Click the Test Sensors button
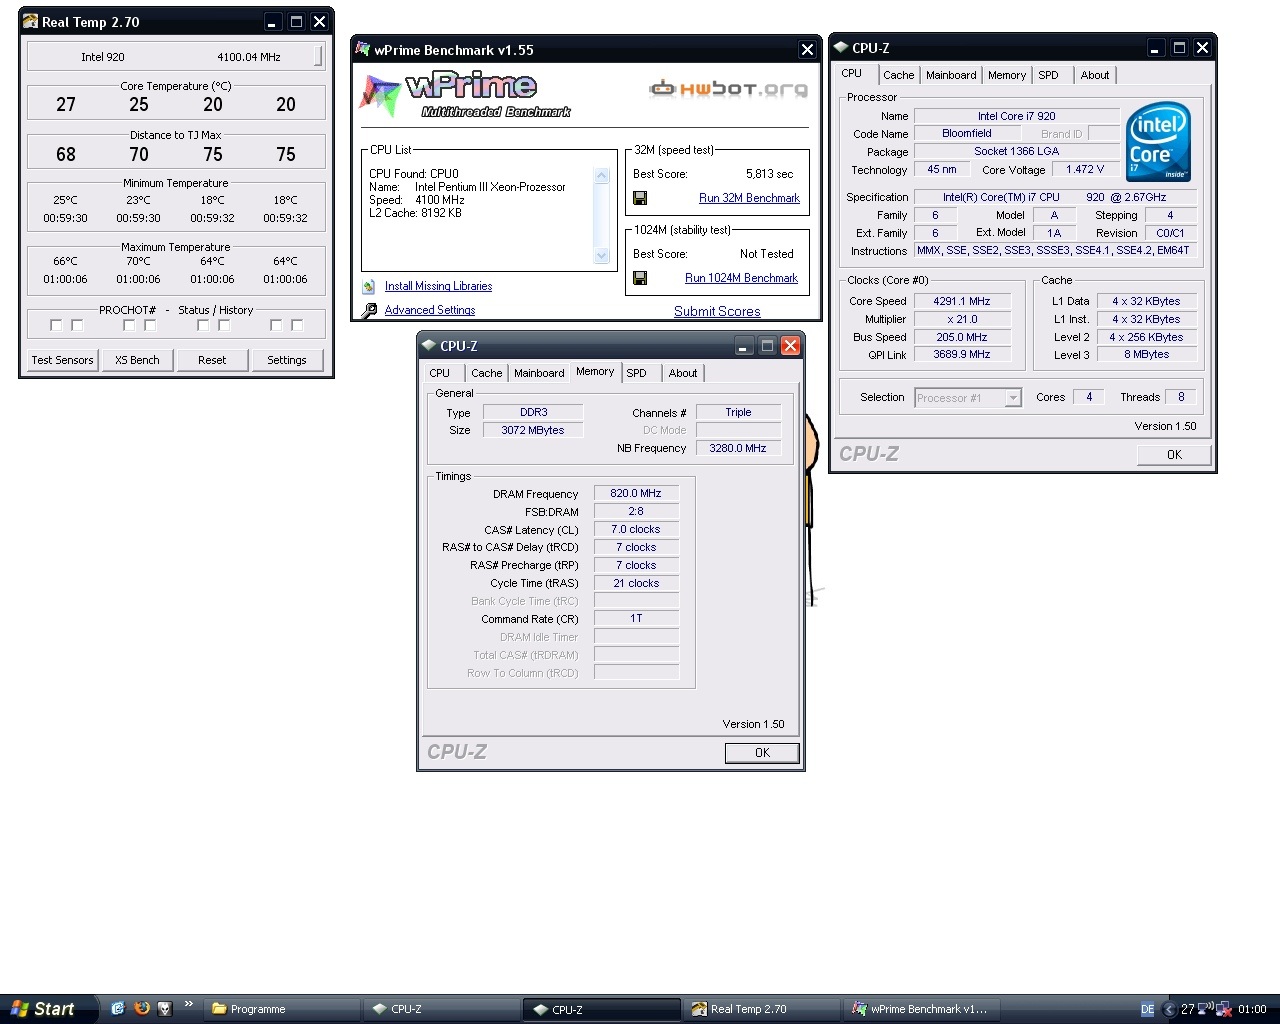Viewport: 1280px width, 1024px height. point(62,360)
